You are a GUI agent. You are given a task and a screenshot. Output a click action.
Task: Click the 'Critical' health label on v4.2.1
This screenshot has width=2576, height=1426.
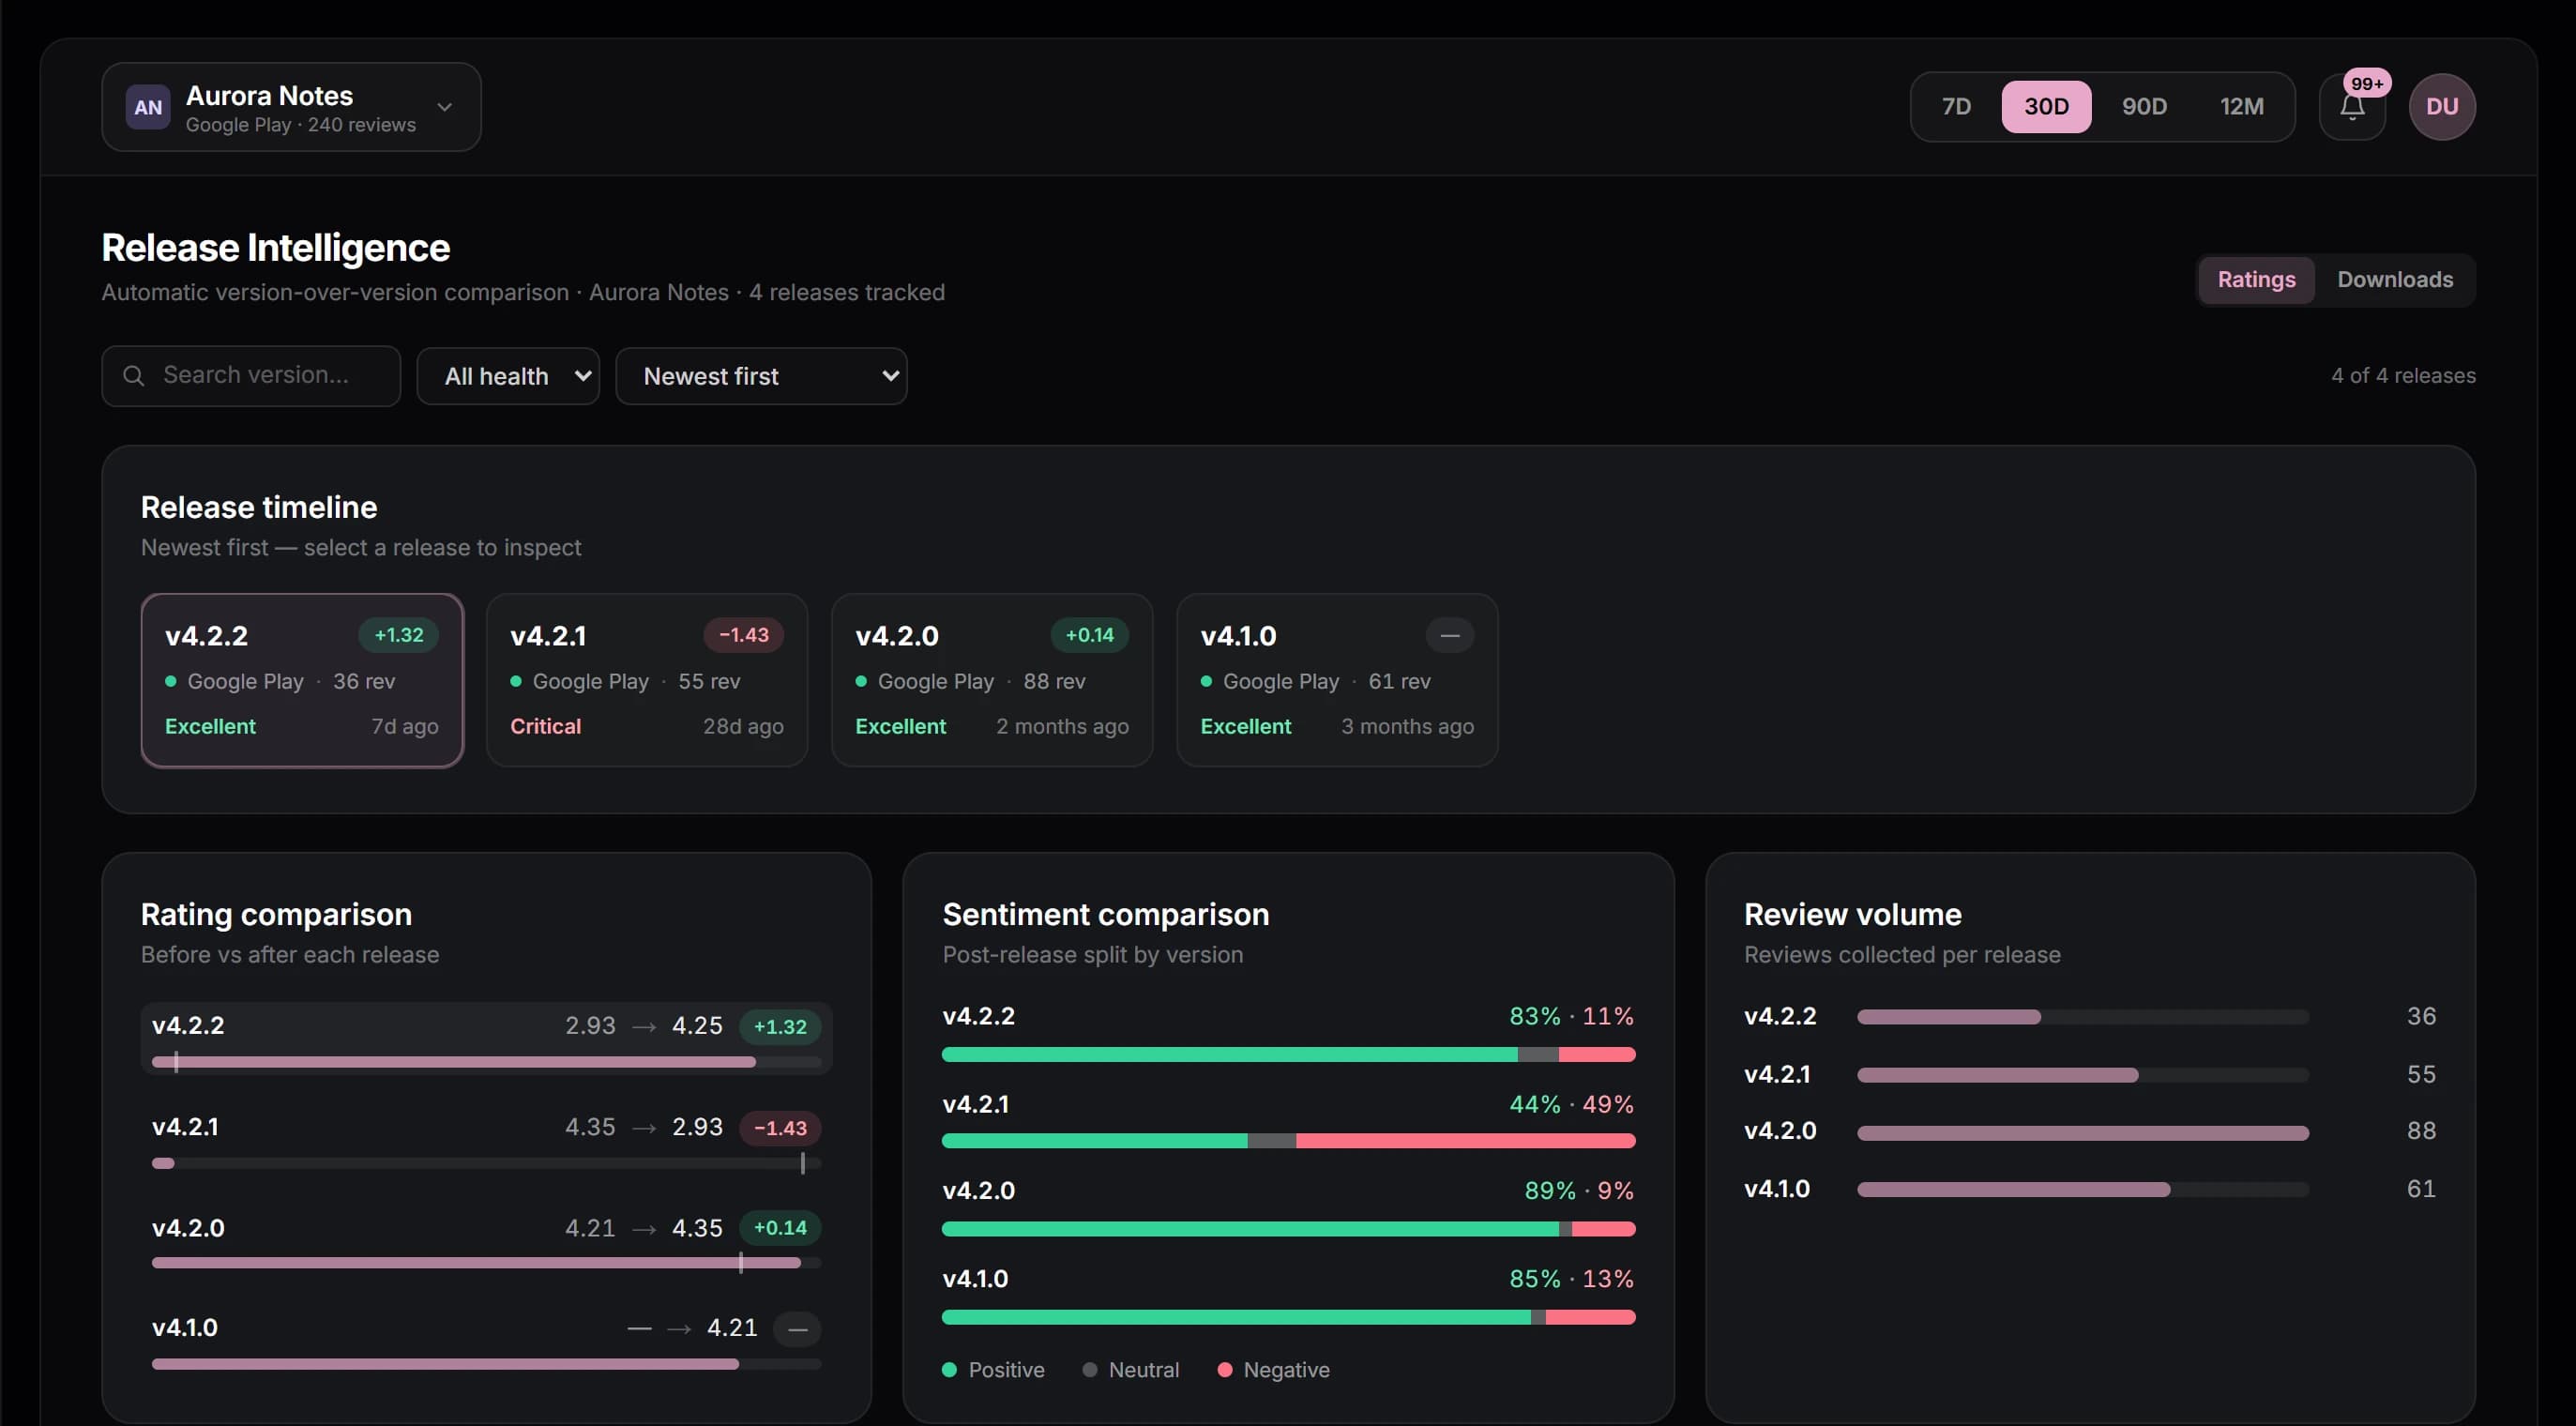pyautogui.click(x=545, y=727)
